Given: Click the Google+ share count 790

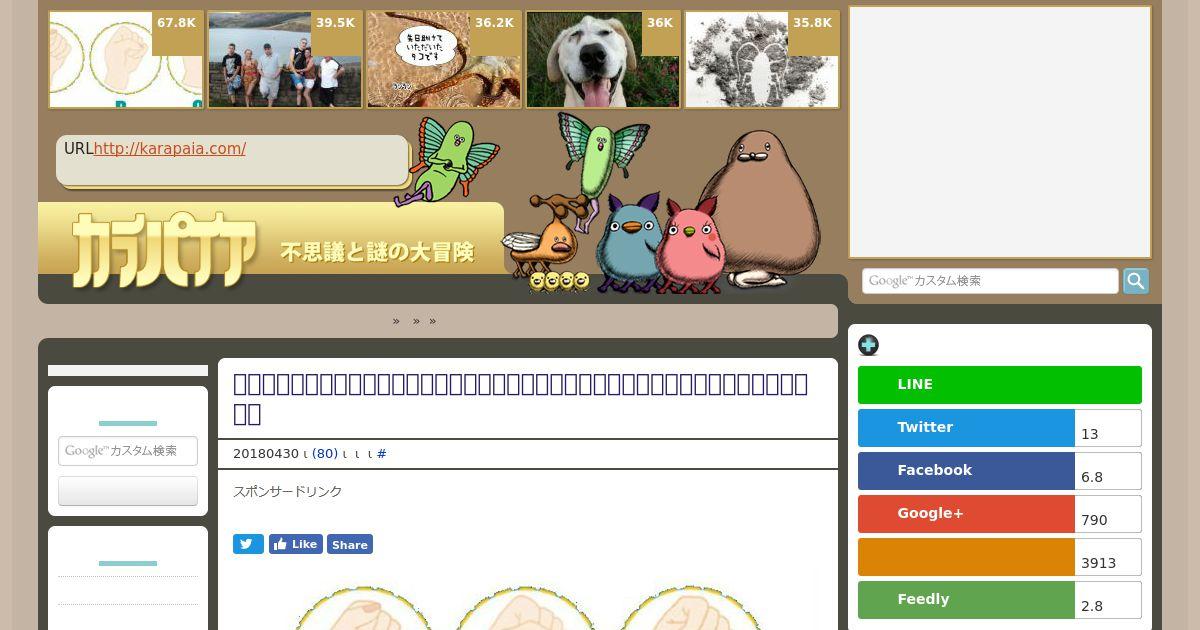Looking at the screenshot, I should pos(1108,514).
